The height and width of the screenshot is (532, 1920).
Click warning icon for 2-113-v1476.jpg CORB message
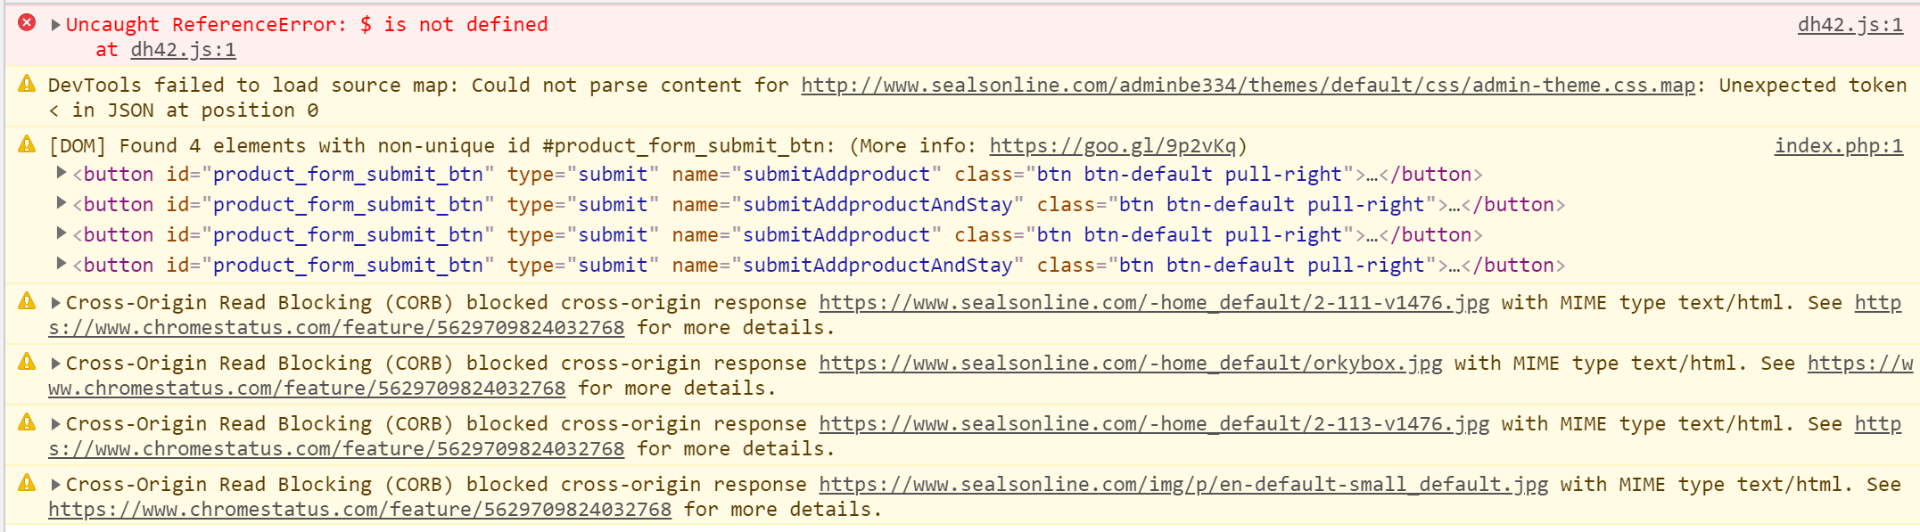point(27,423)
